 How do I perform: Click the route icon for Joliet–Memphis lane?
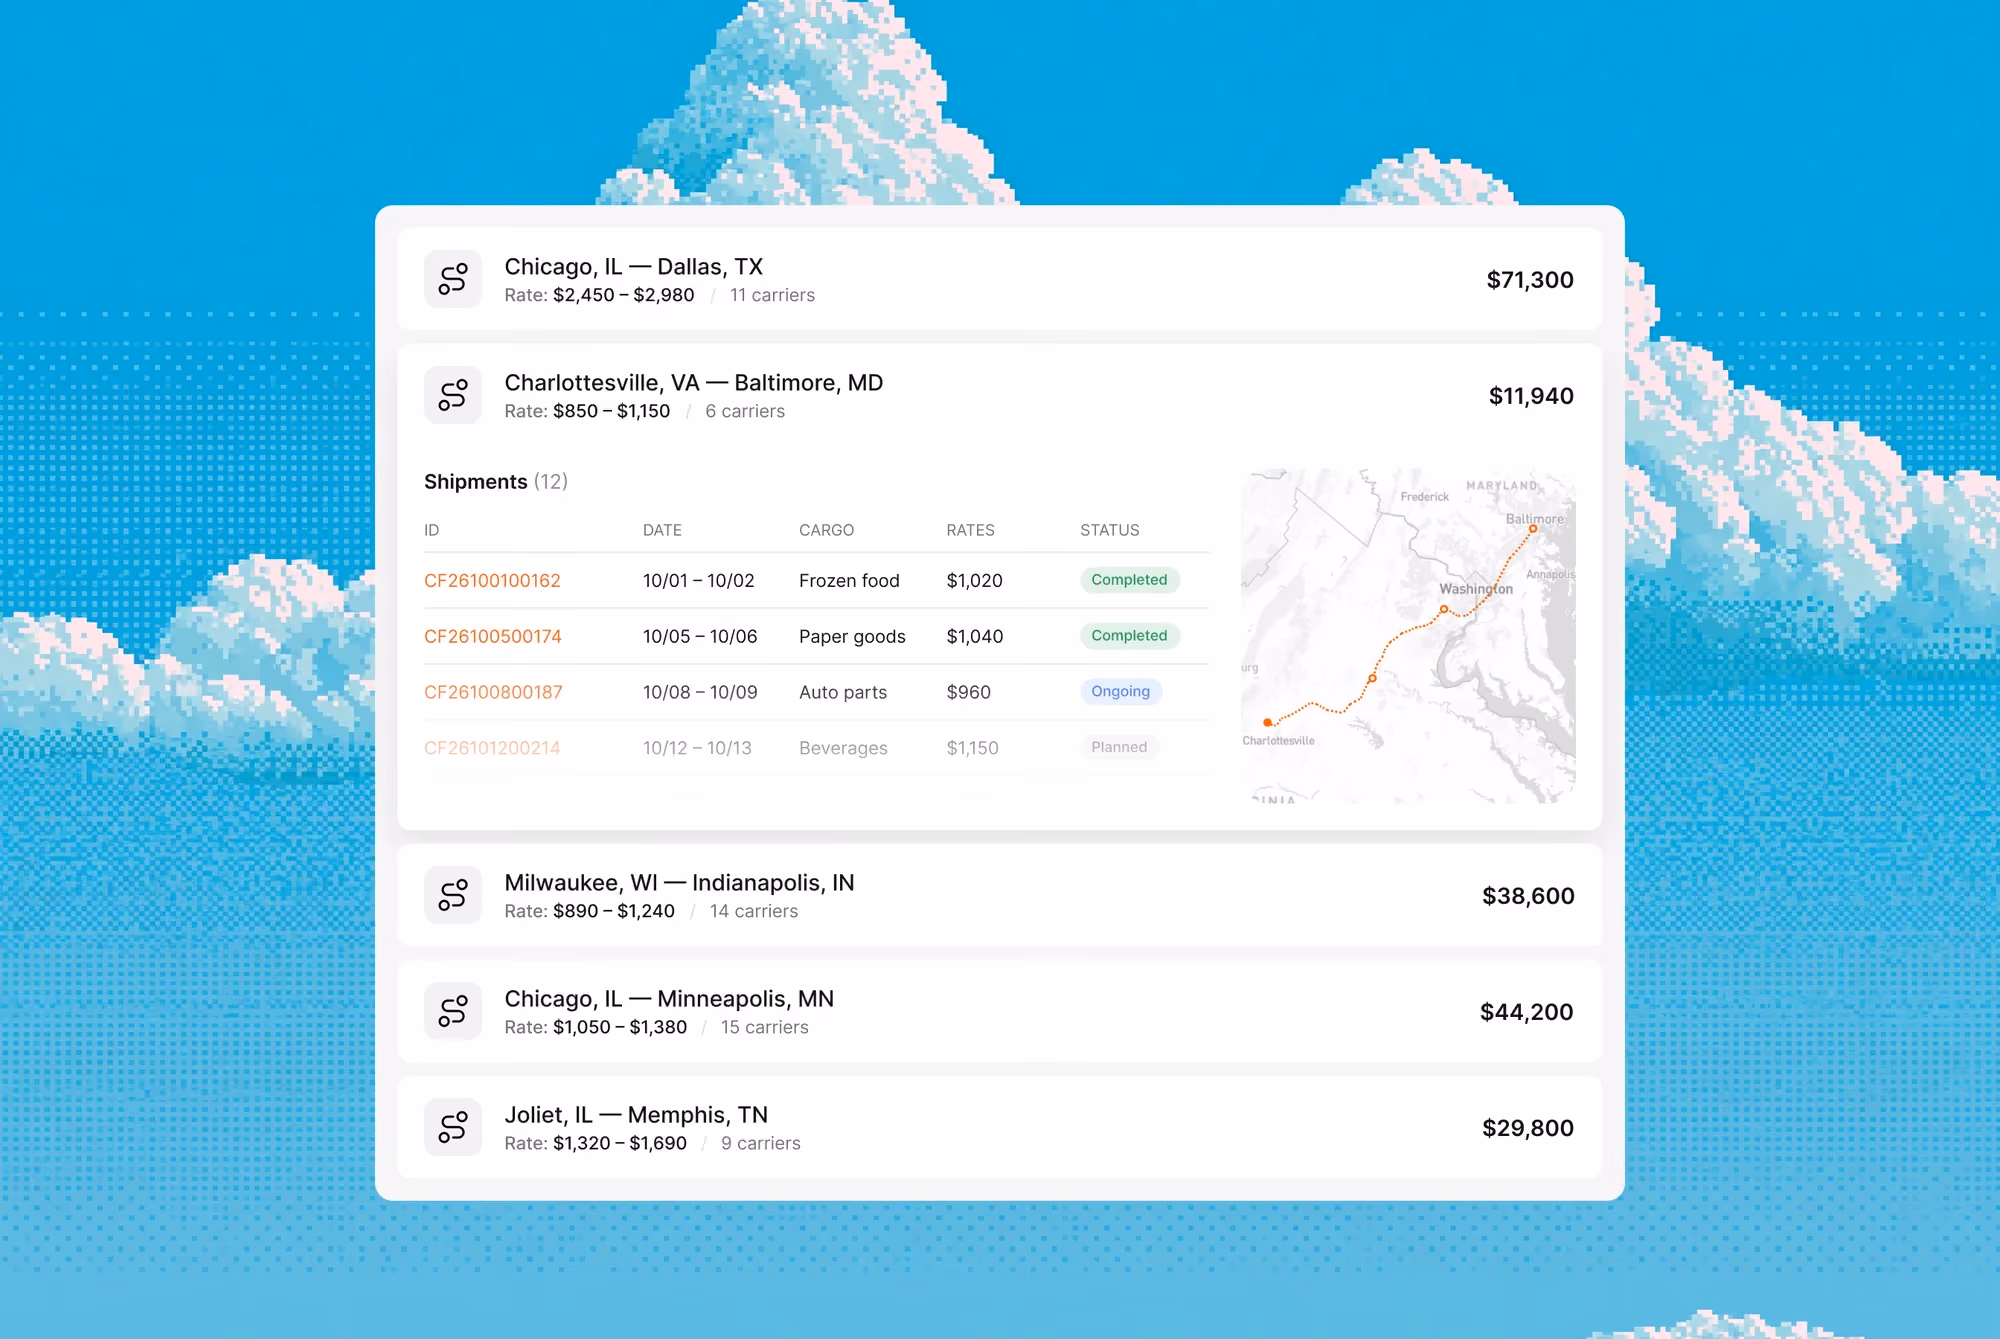[453, 1127]
